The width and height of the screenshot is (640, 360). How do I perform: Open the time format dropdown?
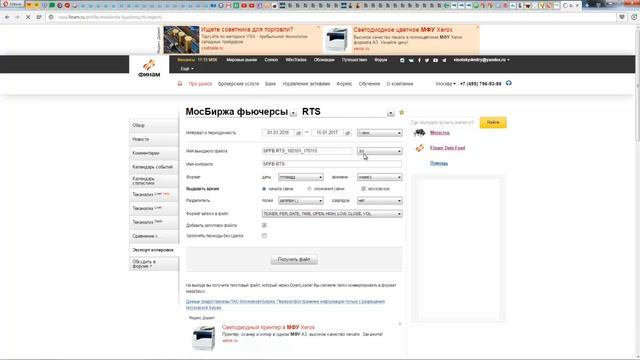pos(380,177)
